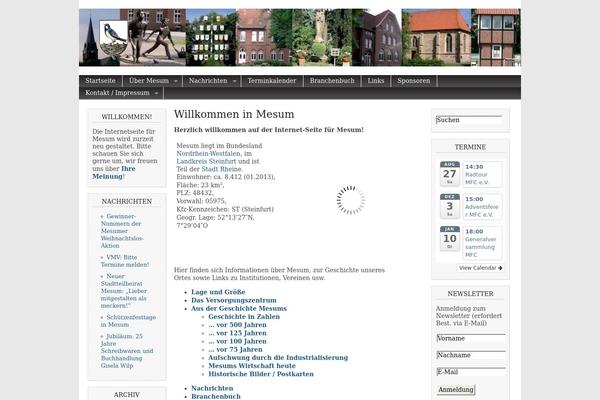Click the Suchen search field
This screenshot has width=600, height=400.
[469, 120]
